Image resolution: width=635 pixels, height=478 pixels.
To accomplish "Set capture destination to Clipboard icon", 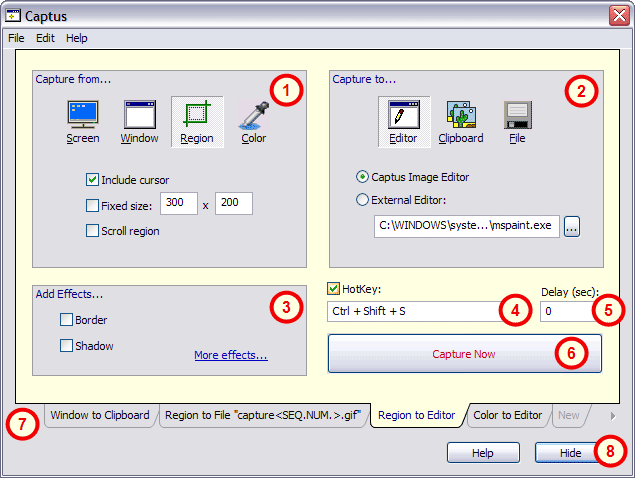I will [460, 116].
